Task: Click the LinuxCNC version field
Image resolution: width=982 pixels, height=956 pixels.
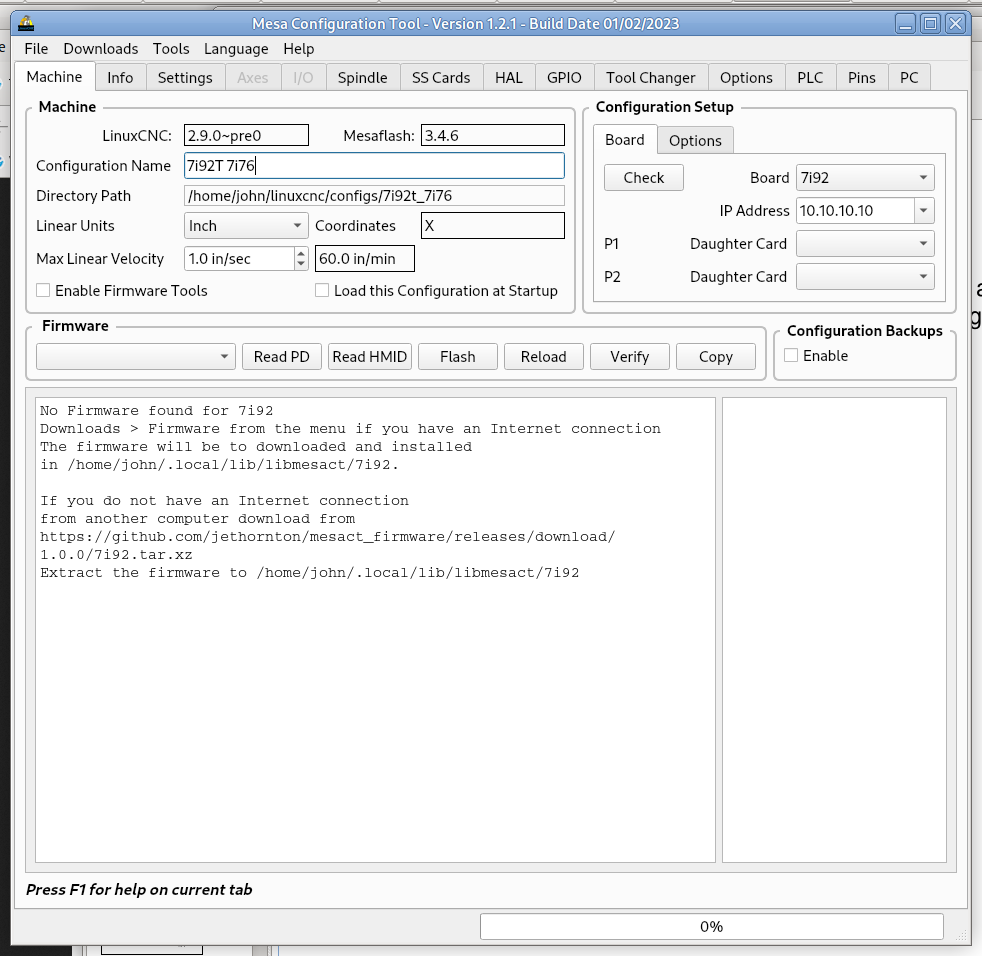Action: (246, 135)
